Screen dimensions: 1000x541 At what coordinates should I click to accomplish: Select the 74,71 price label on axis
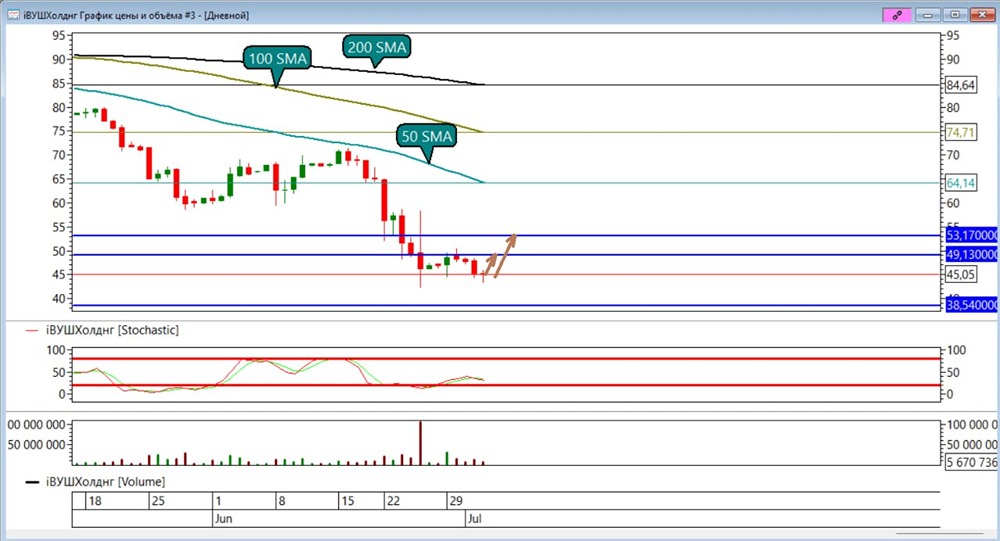(960, 133)
